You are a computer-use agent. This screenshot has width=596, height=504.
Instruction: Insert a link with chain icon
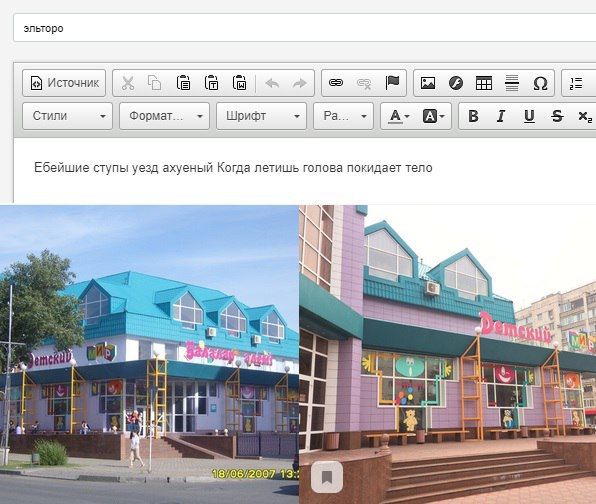(x=336, y=83)
